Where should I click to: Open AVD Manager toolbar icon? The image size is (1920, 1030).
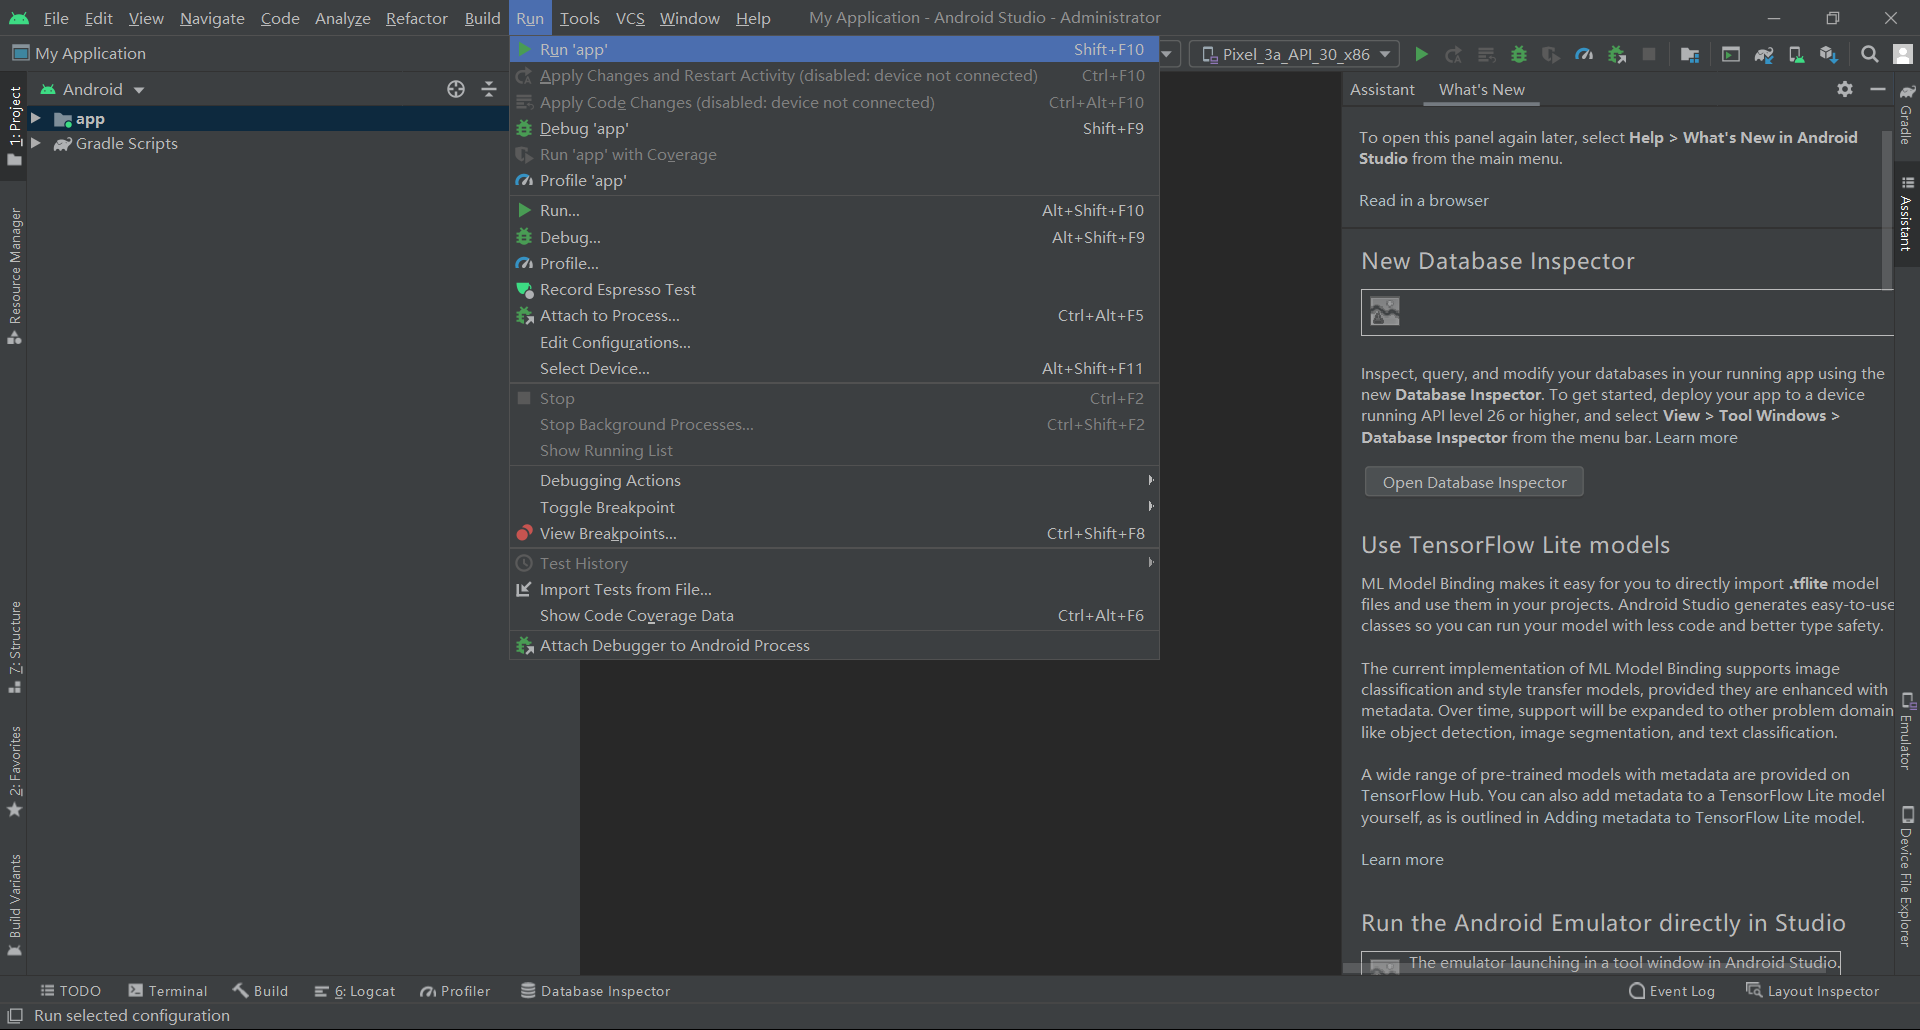coord(1796,54)
